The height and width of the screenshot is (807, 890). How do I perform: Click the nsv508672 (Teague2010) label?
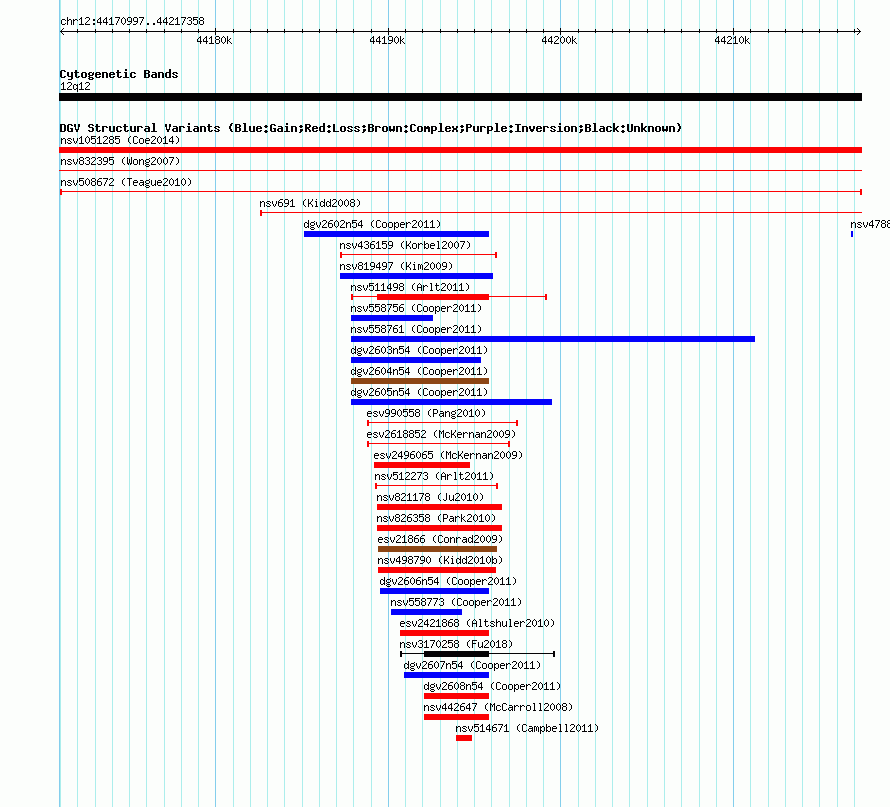tap(126, 182)
